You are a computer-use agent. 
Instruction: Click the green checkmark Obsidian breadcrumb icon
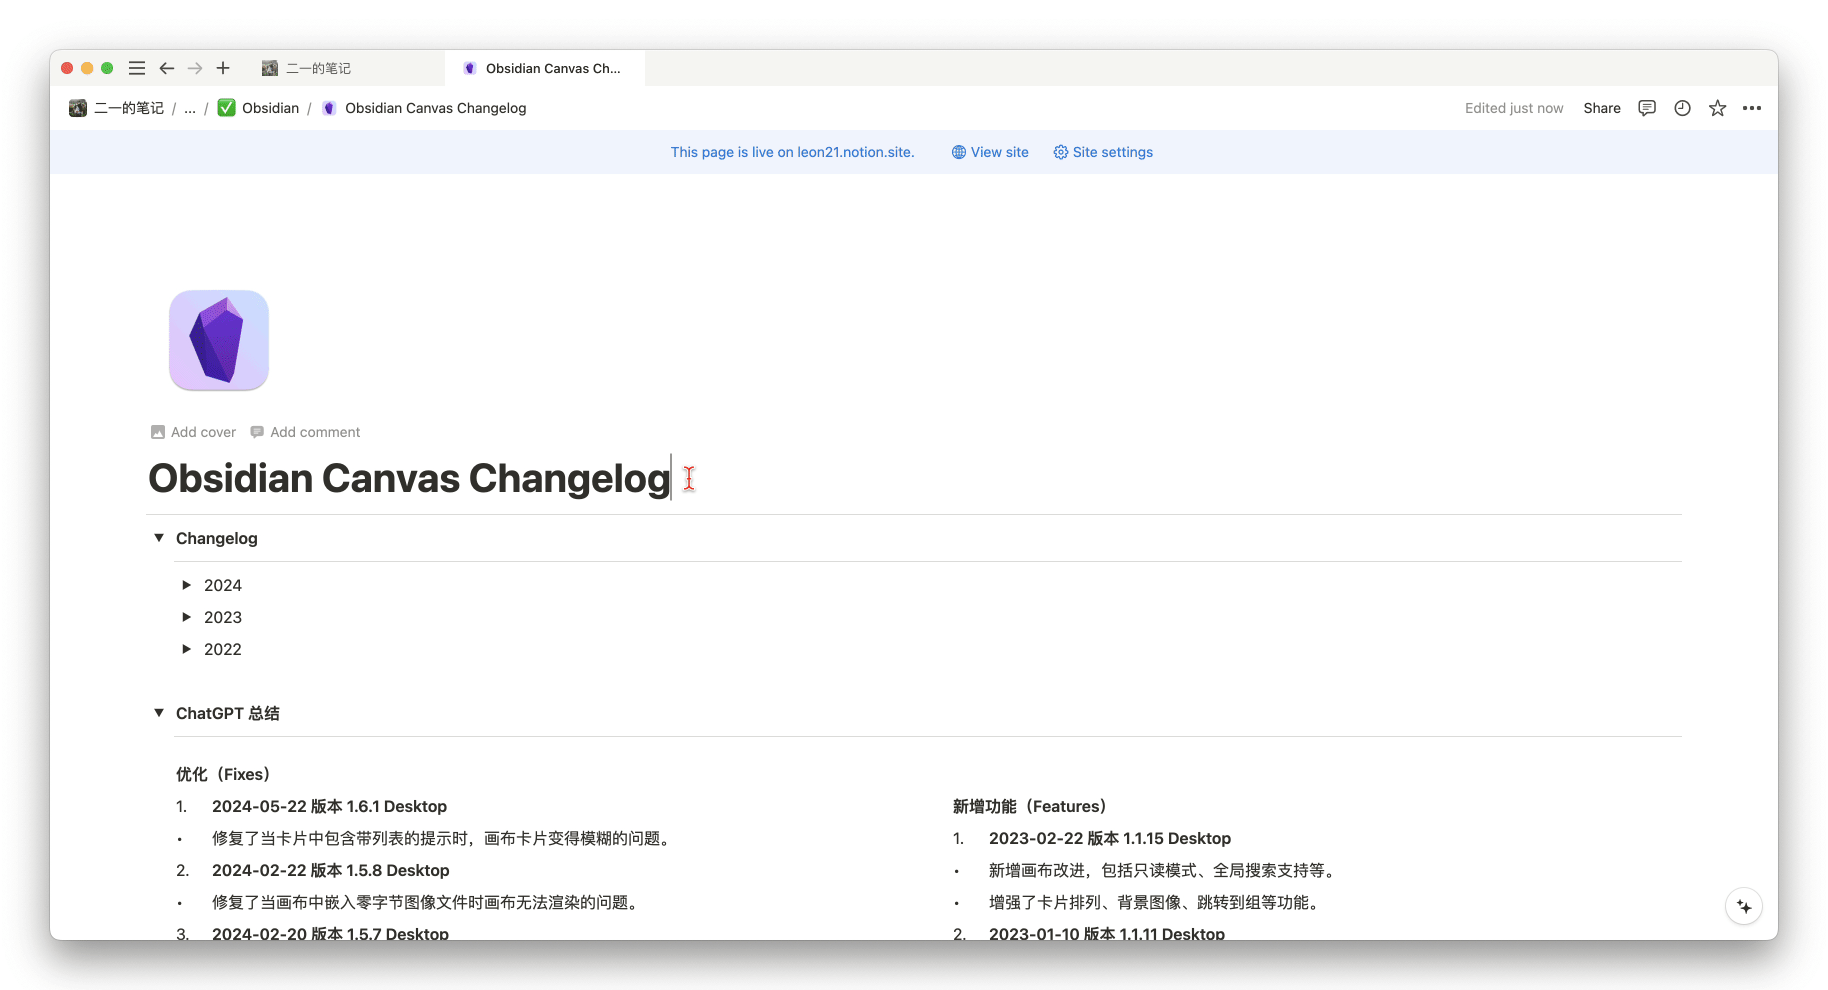[227, 108]
